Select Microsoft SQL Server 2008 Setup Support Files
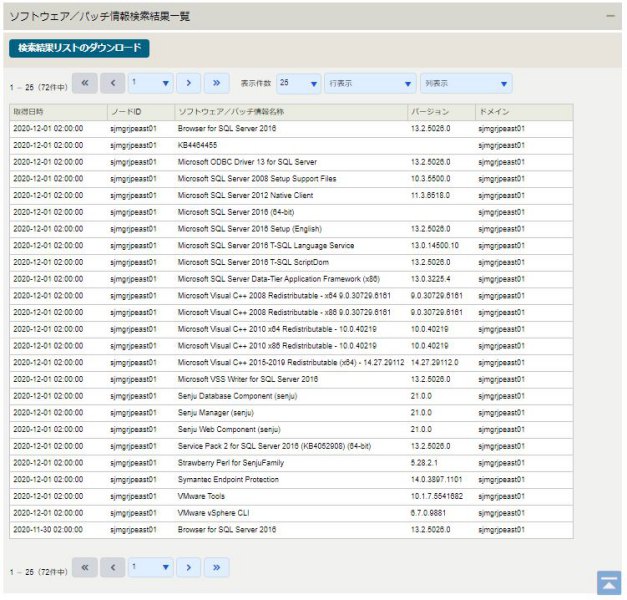 coord(257,179)
